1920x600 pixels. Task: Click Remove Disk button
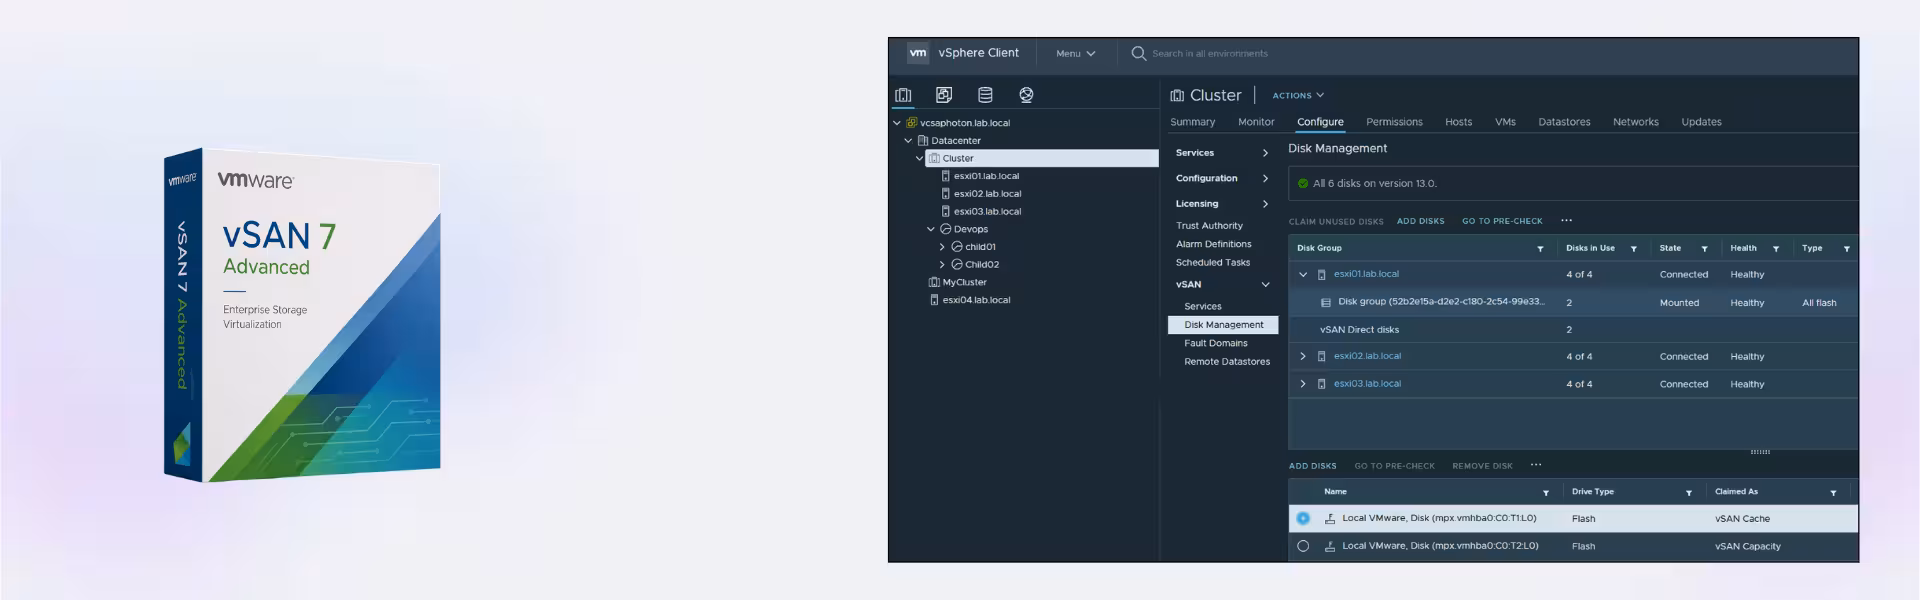click(1482, 466)
